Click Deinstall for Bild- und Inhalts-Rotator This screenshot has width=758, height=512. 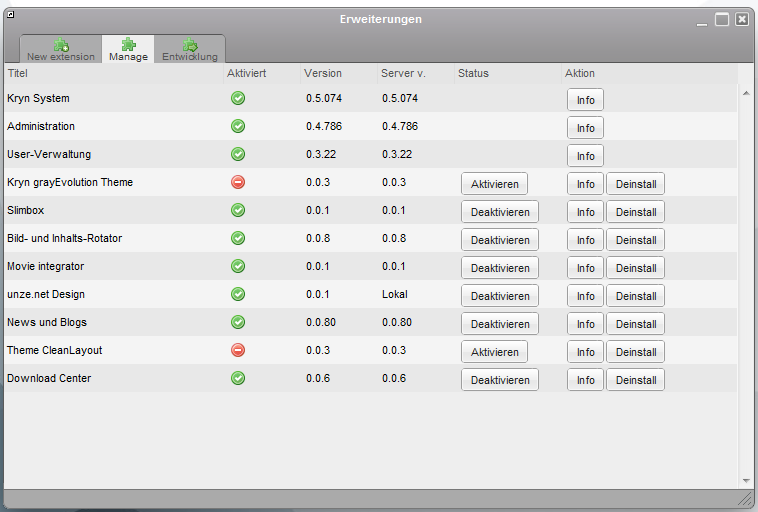coord(636,240)
